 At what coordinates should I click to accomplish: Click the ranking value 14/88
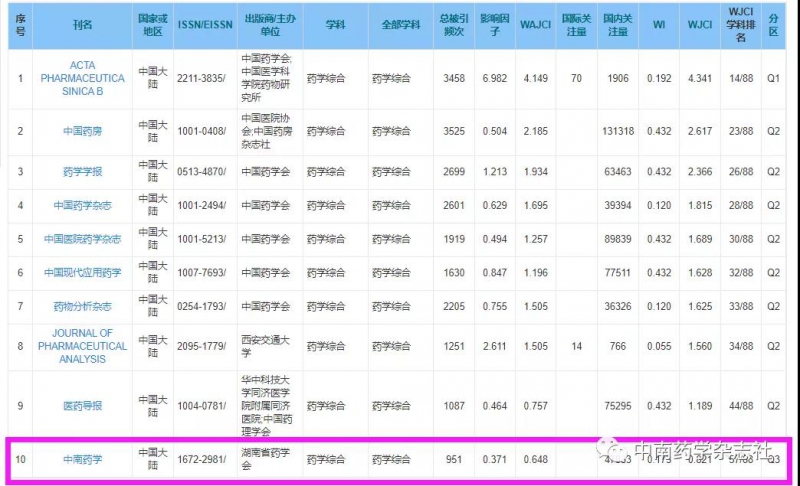click(x=741, y=78)
